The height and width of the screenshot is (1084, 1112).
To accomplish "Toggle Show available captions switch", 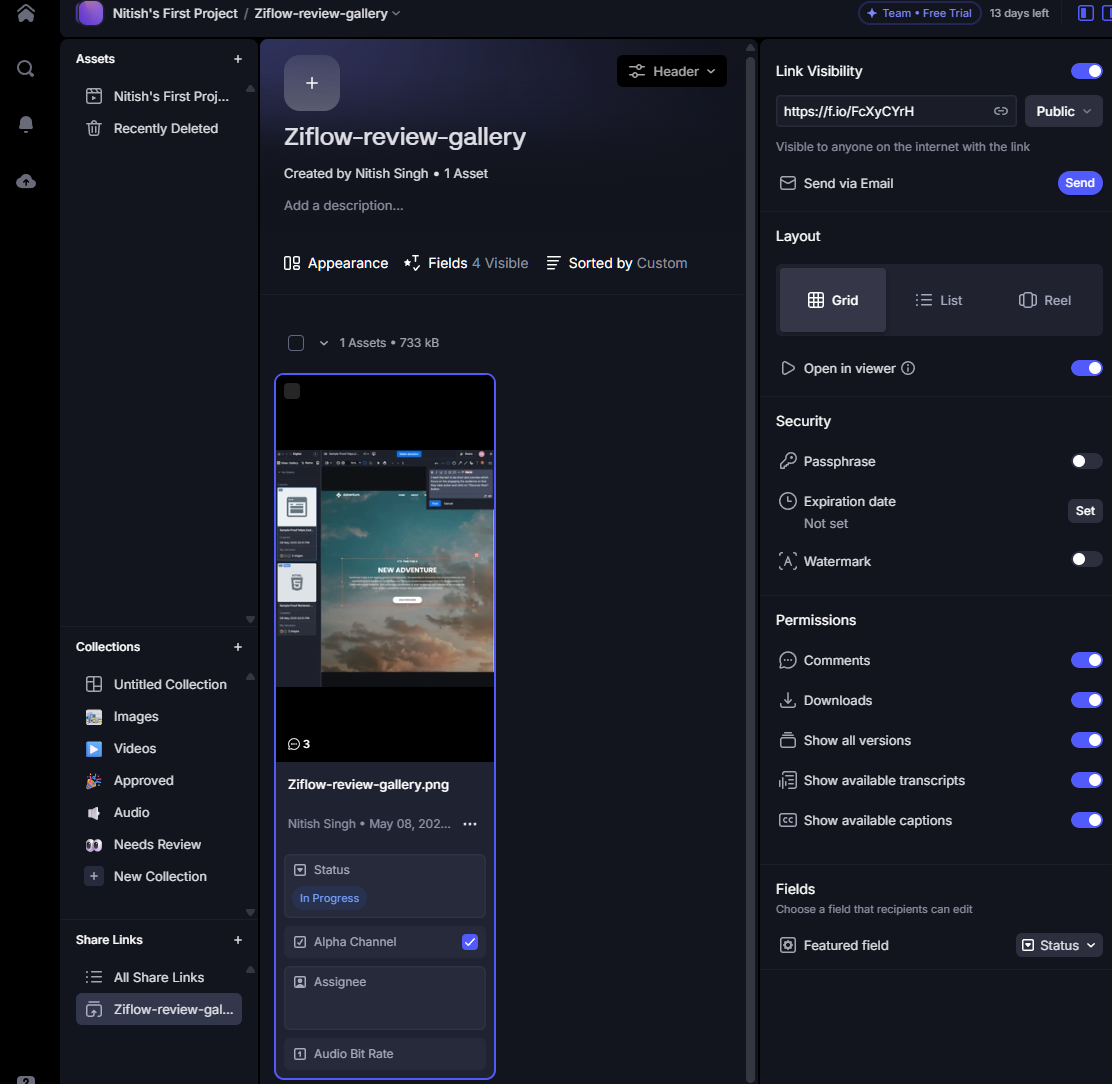I will (1086, 820).
